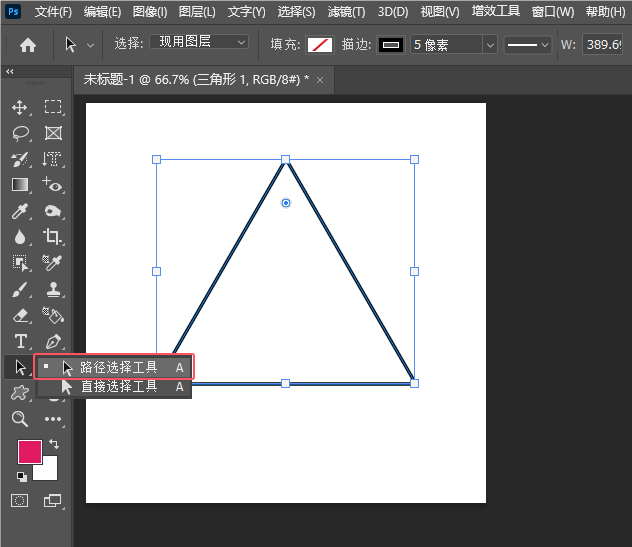The image size is (632, 547).
Task: Select the Eraser tool
Action: [x=19, y=315]
